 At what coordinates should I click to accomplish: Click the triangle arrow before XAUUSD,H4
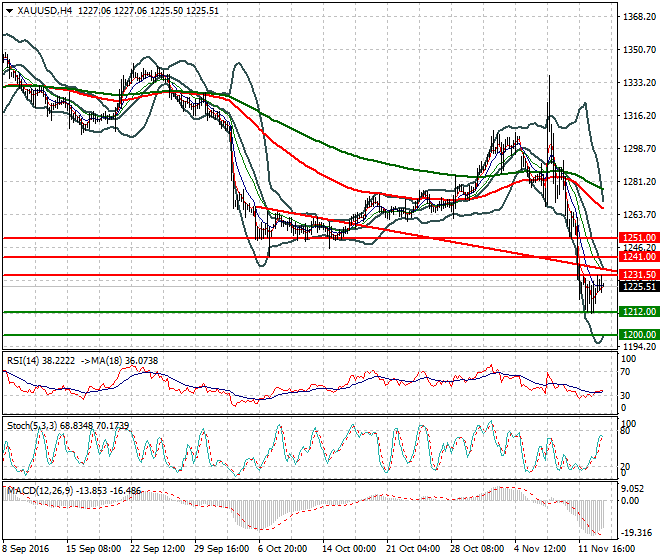point(9,11)
